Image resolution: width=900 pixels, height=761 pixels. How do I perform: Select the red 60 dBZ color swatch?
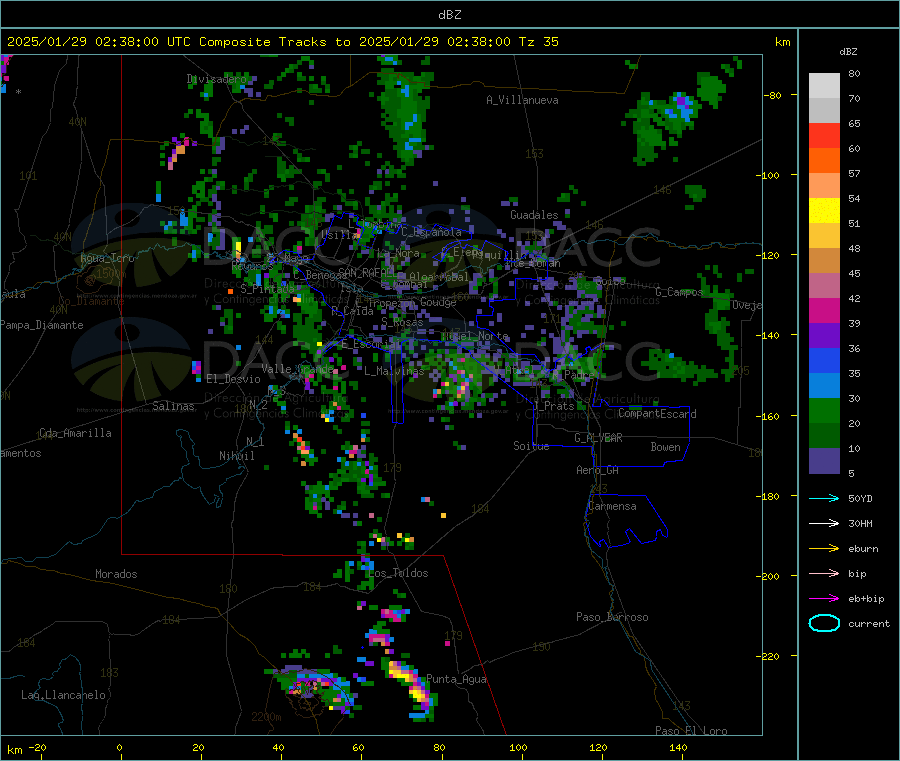(824, 135)
